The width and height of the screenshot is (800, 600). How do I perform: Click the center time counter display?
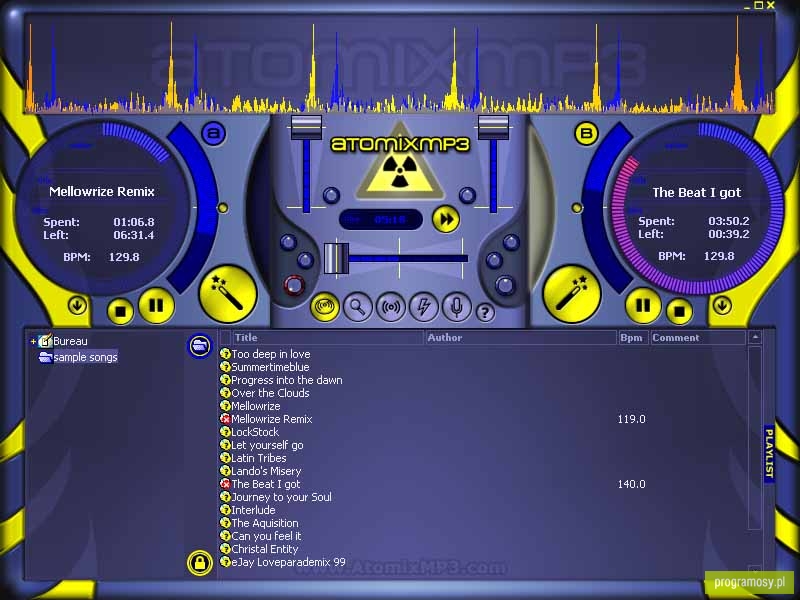tap(381, 220)
